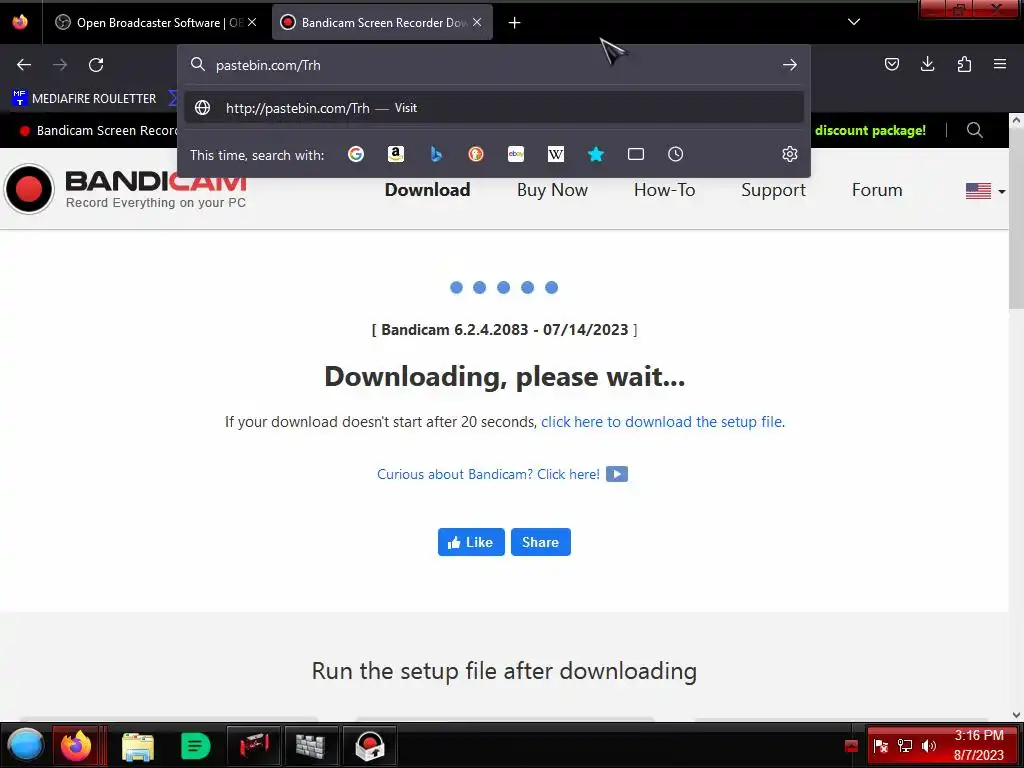Screen dimensions: 1024x768
Task: Expand the list all tabs chevron
Action: (x=854, y=22)
